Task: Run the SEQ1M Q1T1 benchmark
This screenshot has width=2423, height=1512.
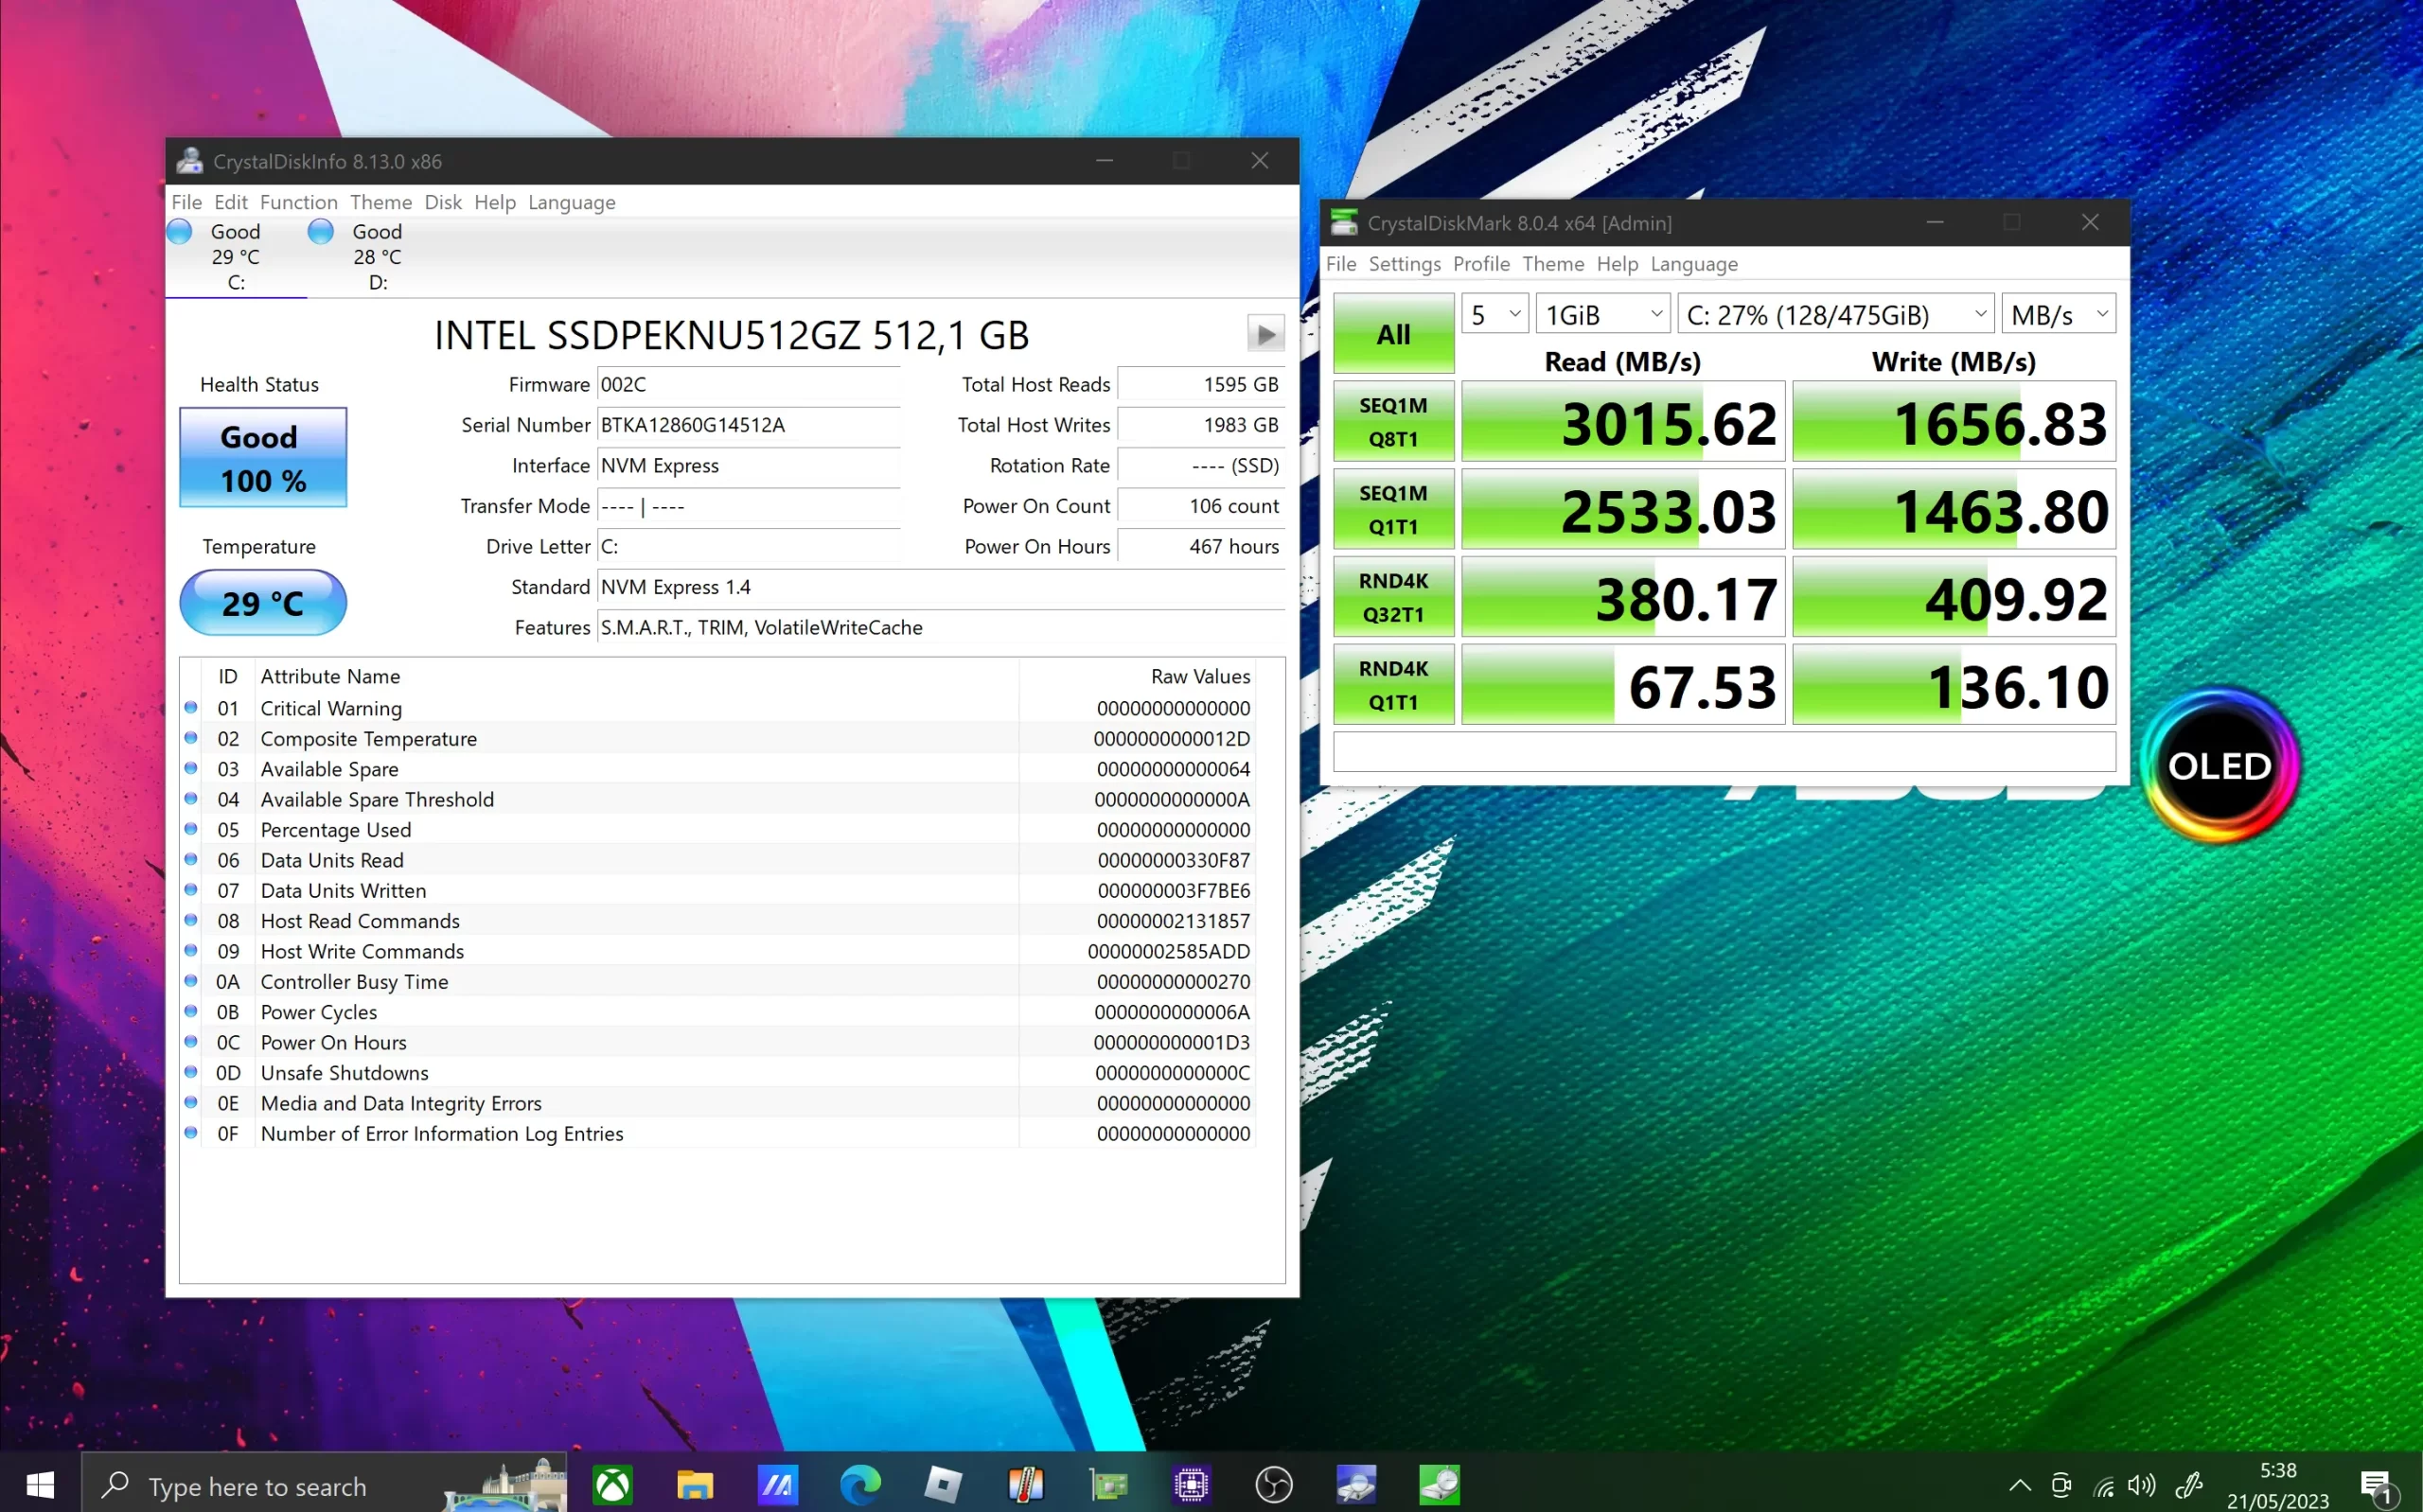Action: pyautogui.click(x=1393, y=509)
